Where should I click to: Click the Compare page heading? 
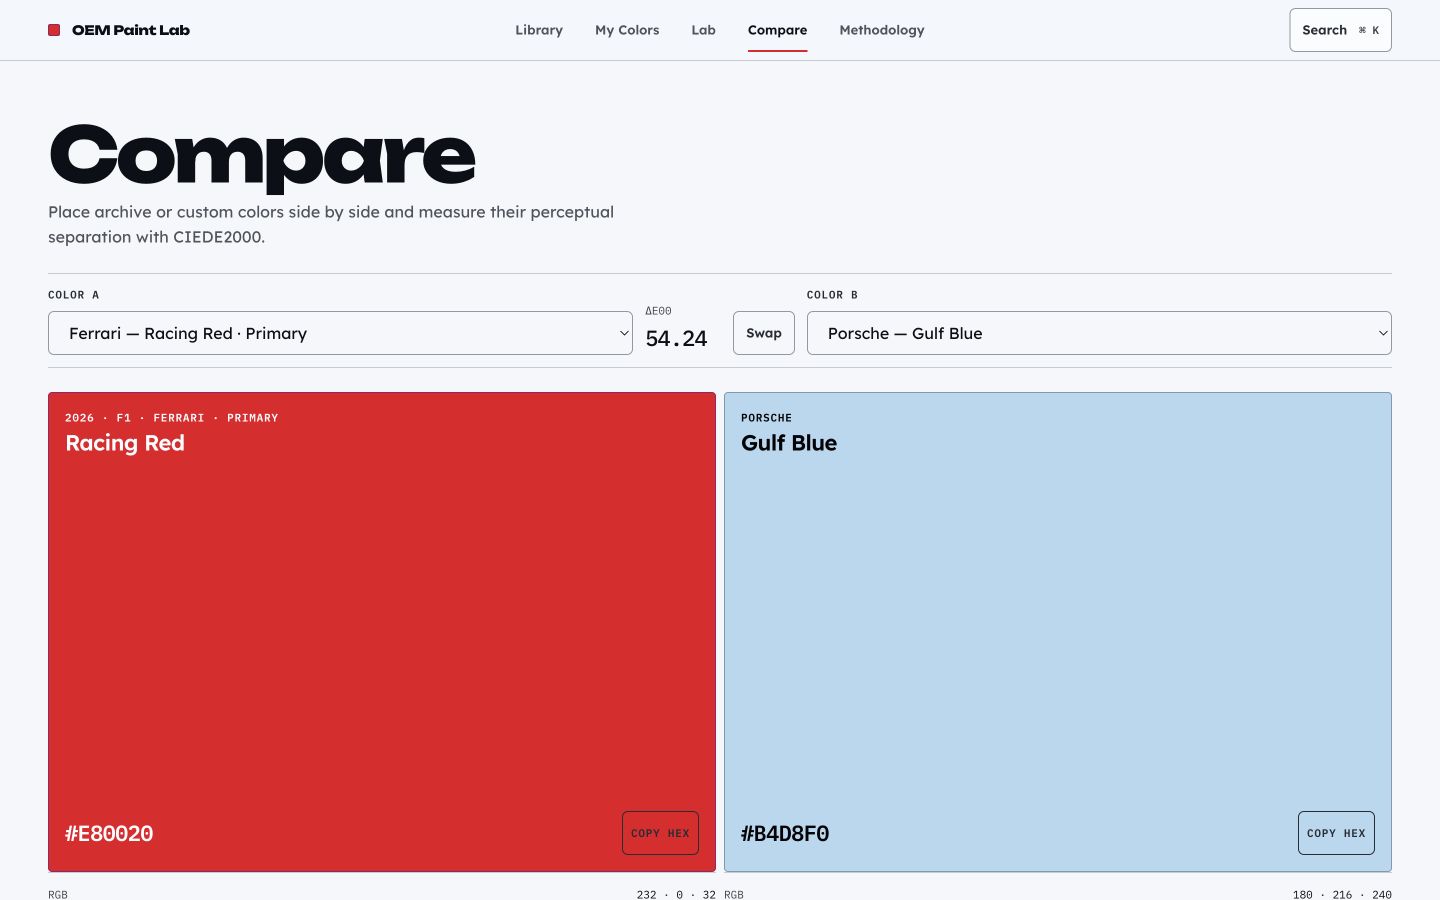pyautogui.click(x=262, y=158)
